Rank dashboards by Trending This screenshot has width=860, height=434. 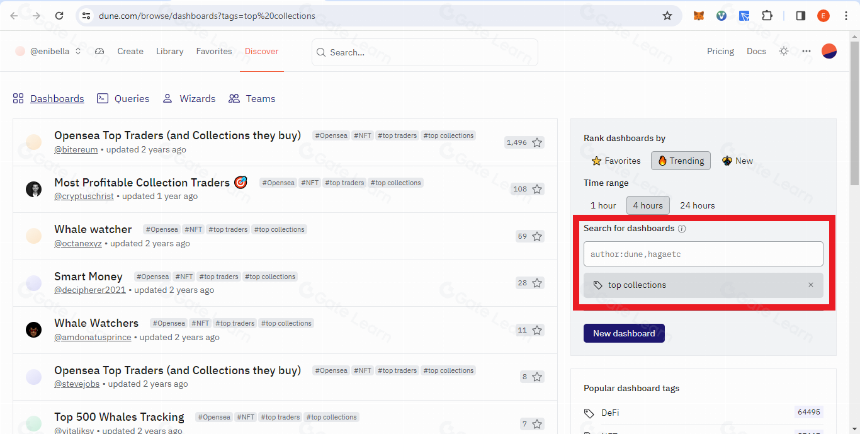[681, 161]
